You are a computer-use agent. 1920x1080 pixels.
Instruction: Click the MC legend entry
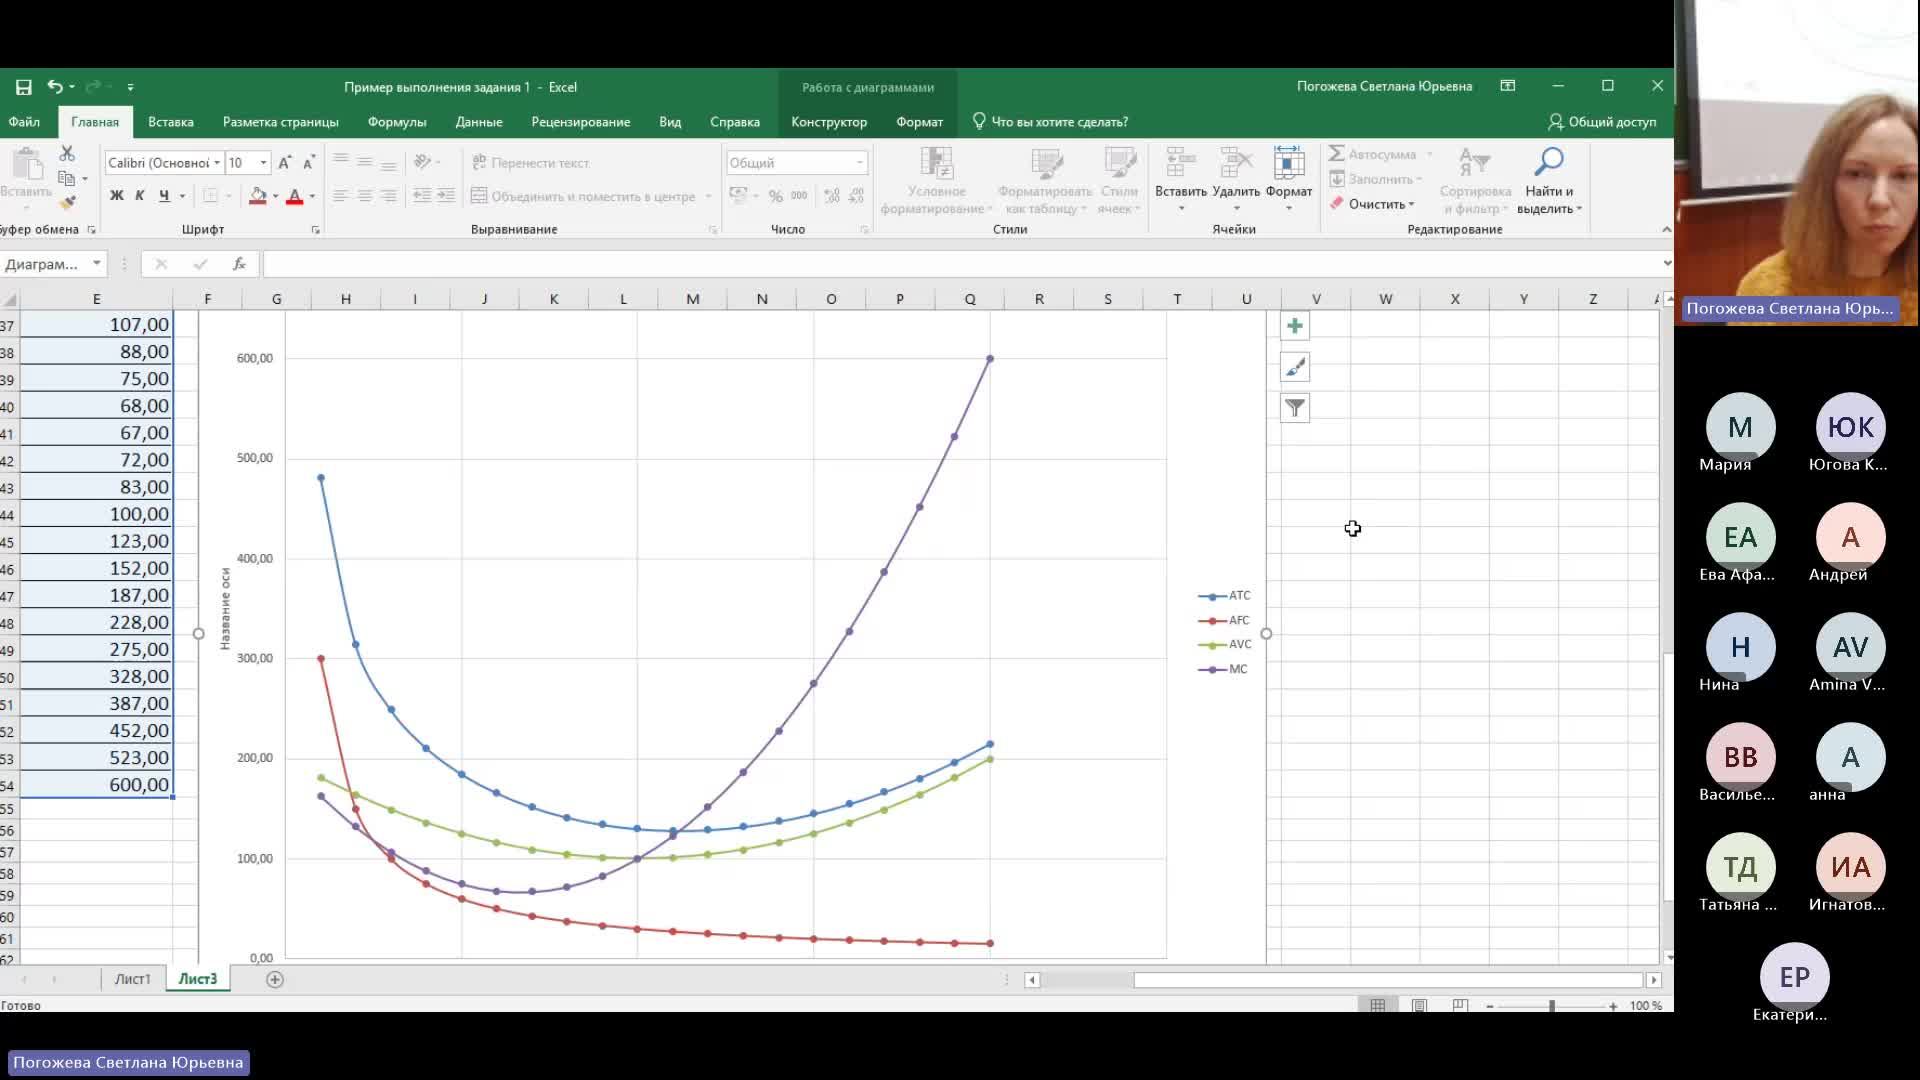point(1223,669)
